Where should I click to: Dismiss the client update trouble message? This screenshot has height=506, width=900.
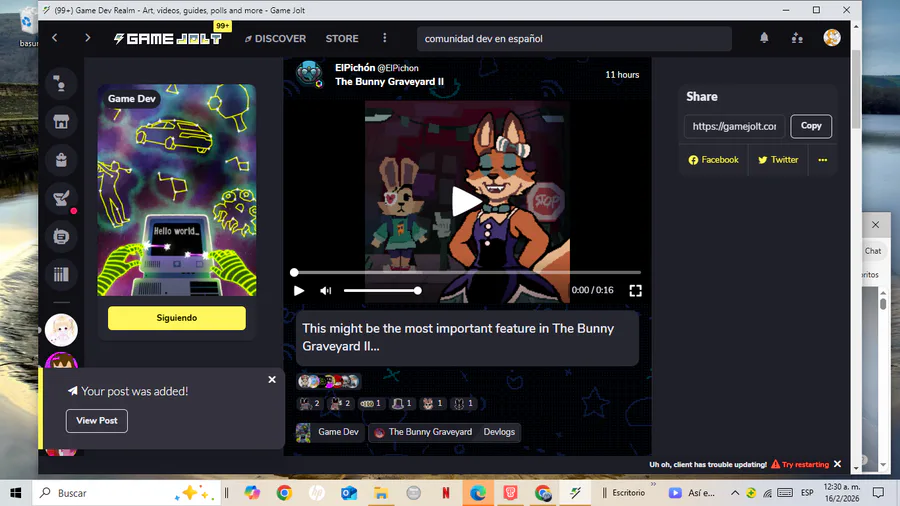(x=837, y=464)
